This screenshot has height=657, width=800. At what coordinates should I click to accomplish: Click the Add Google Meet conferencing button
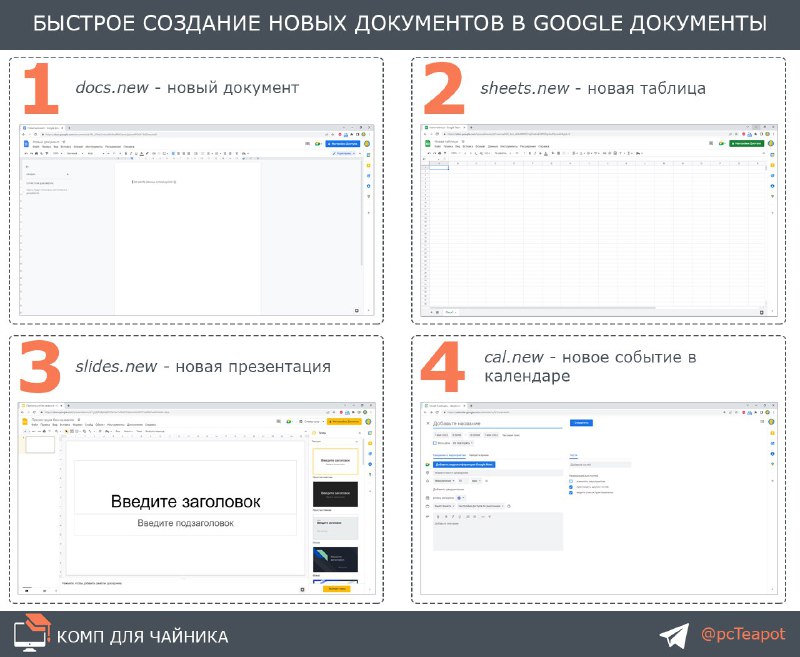(x=464, y=465)
